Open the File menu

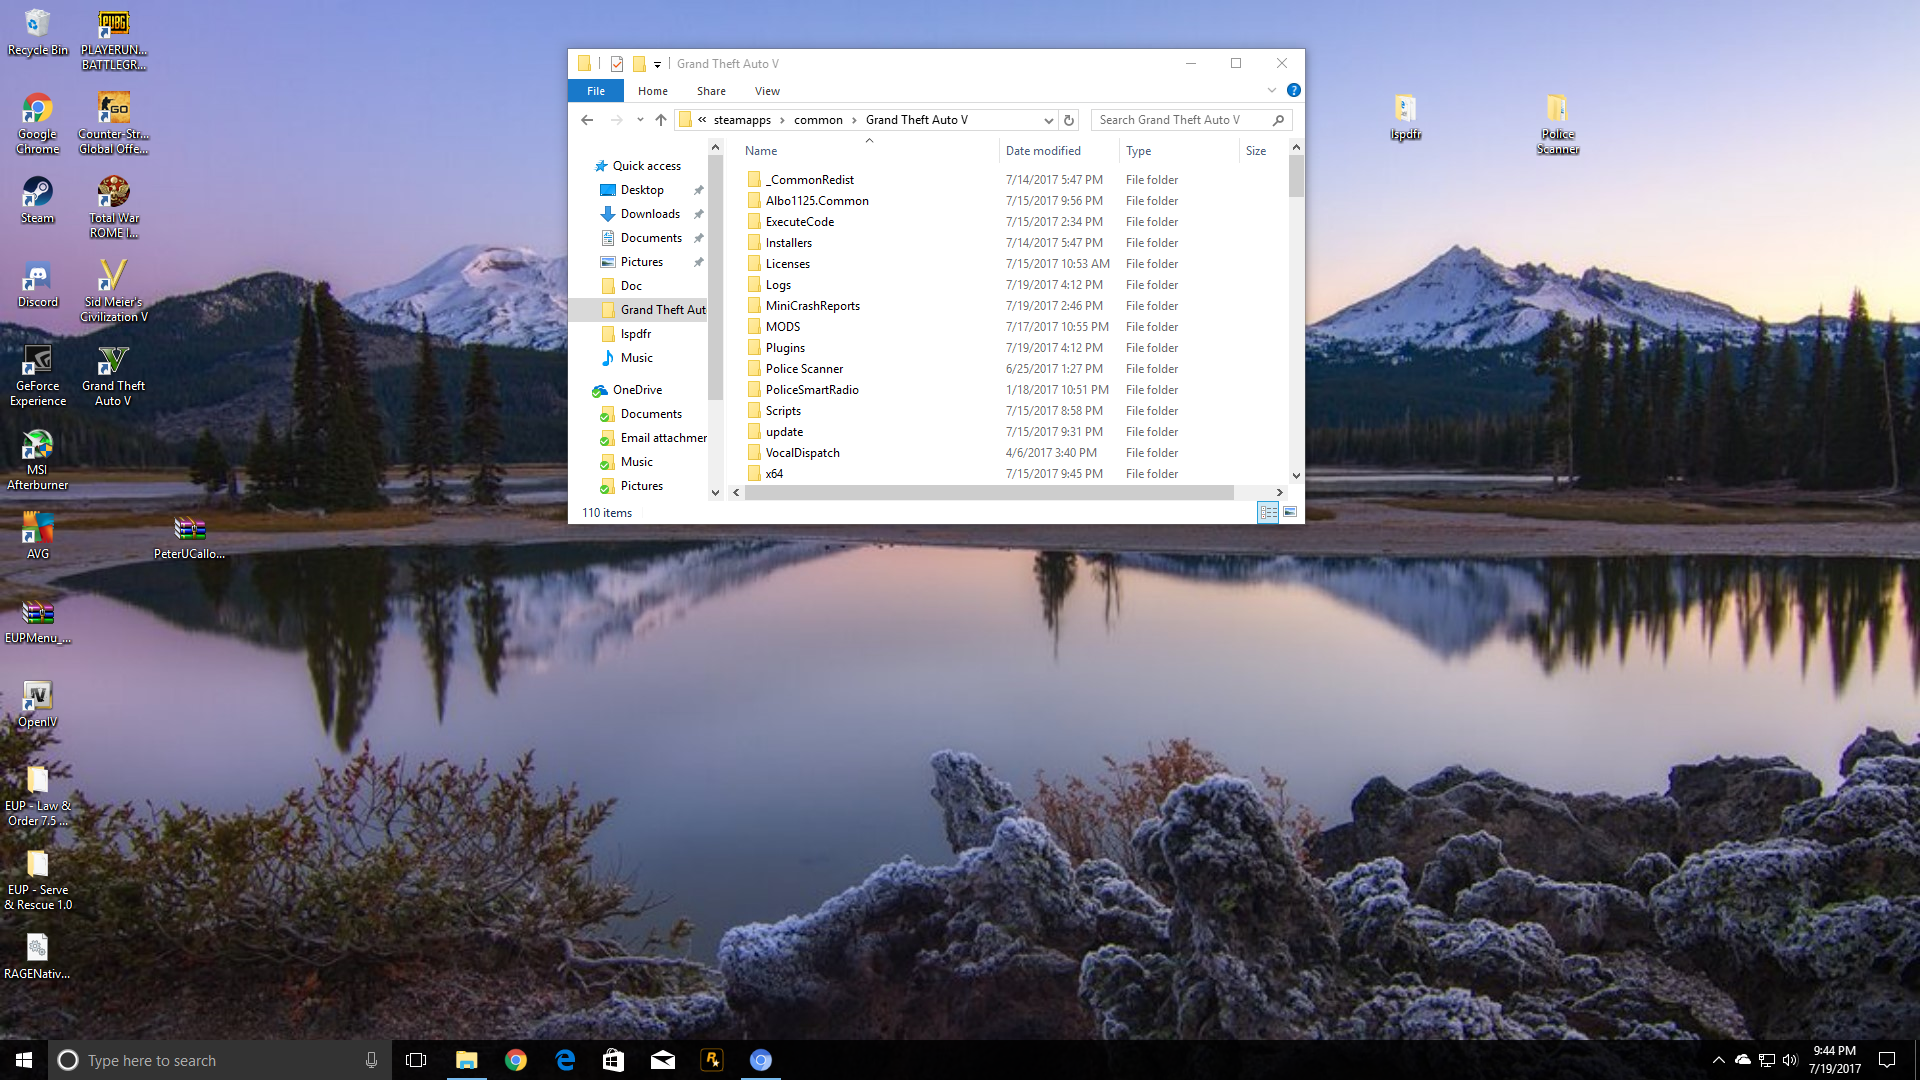596,91
